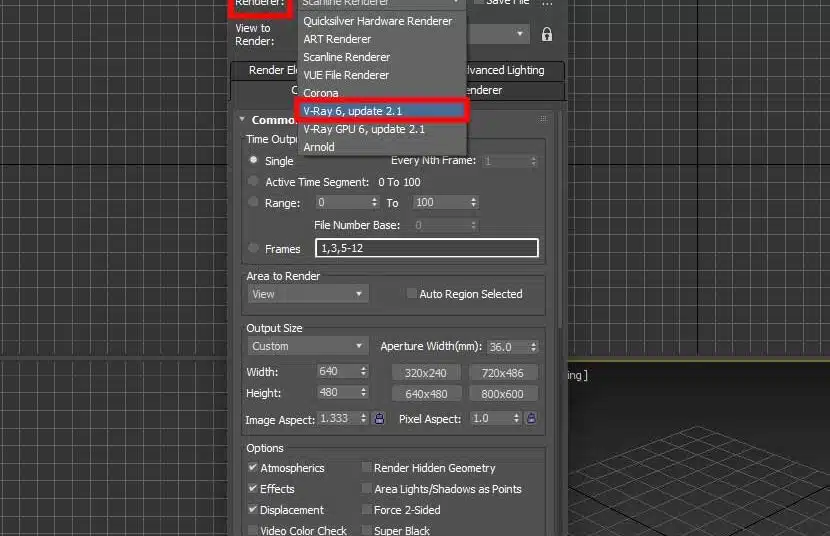The height and width of the screenshot is (536, 830).
Task: Apply the 640x480 preset size
Action: coord(426,394)
